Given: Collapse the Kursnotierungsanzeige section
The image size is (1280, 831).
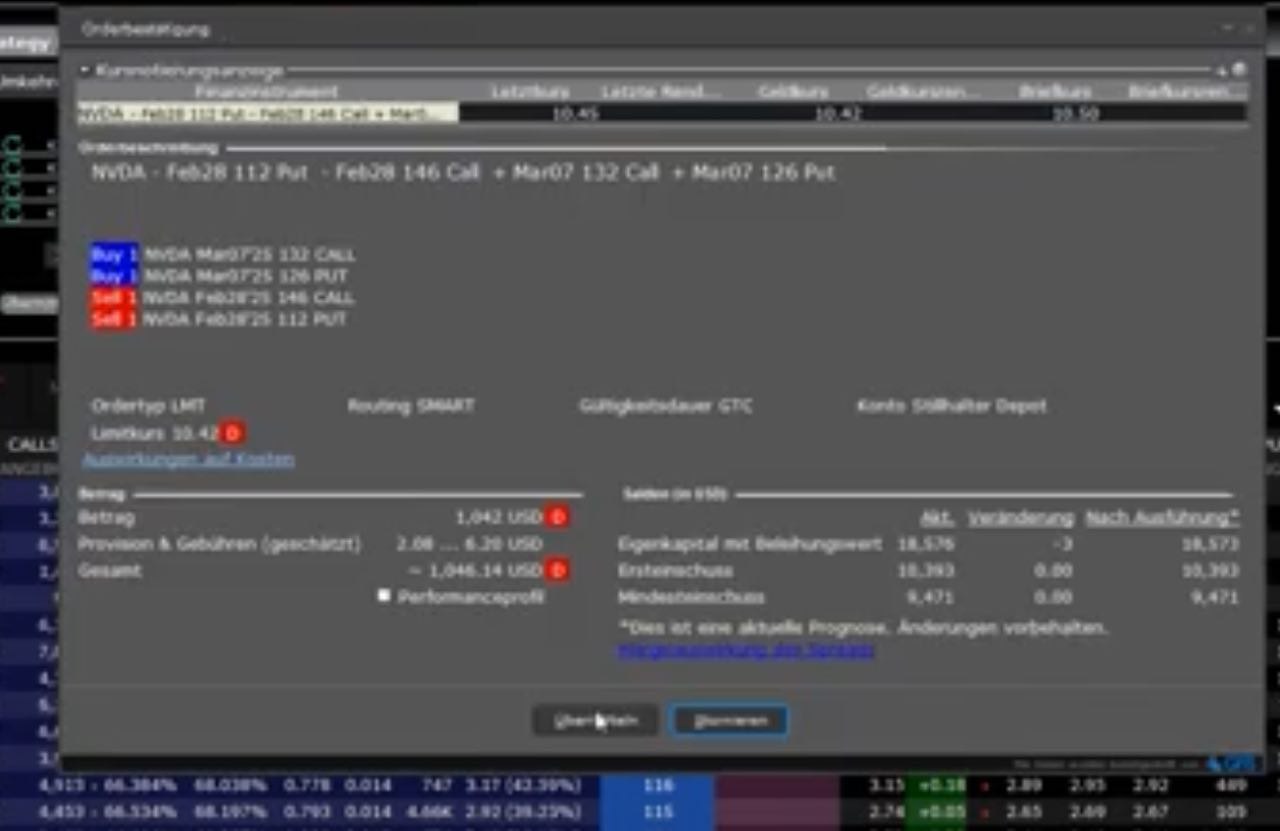Looking at the screenshot, I should click(x=85, y=71).
